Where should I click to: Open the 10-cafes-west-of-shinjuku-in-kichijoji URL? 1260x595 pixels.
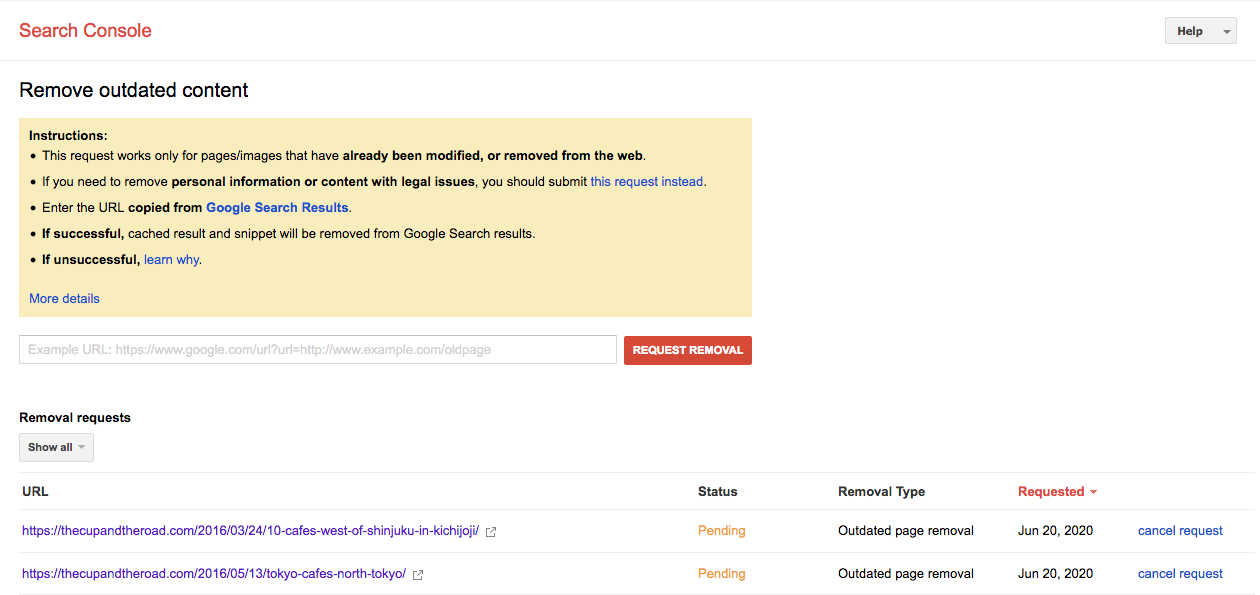pos(250,531)
